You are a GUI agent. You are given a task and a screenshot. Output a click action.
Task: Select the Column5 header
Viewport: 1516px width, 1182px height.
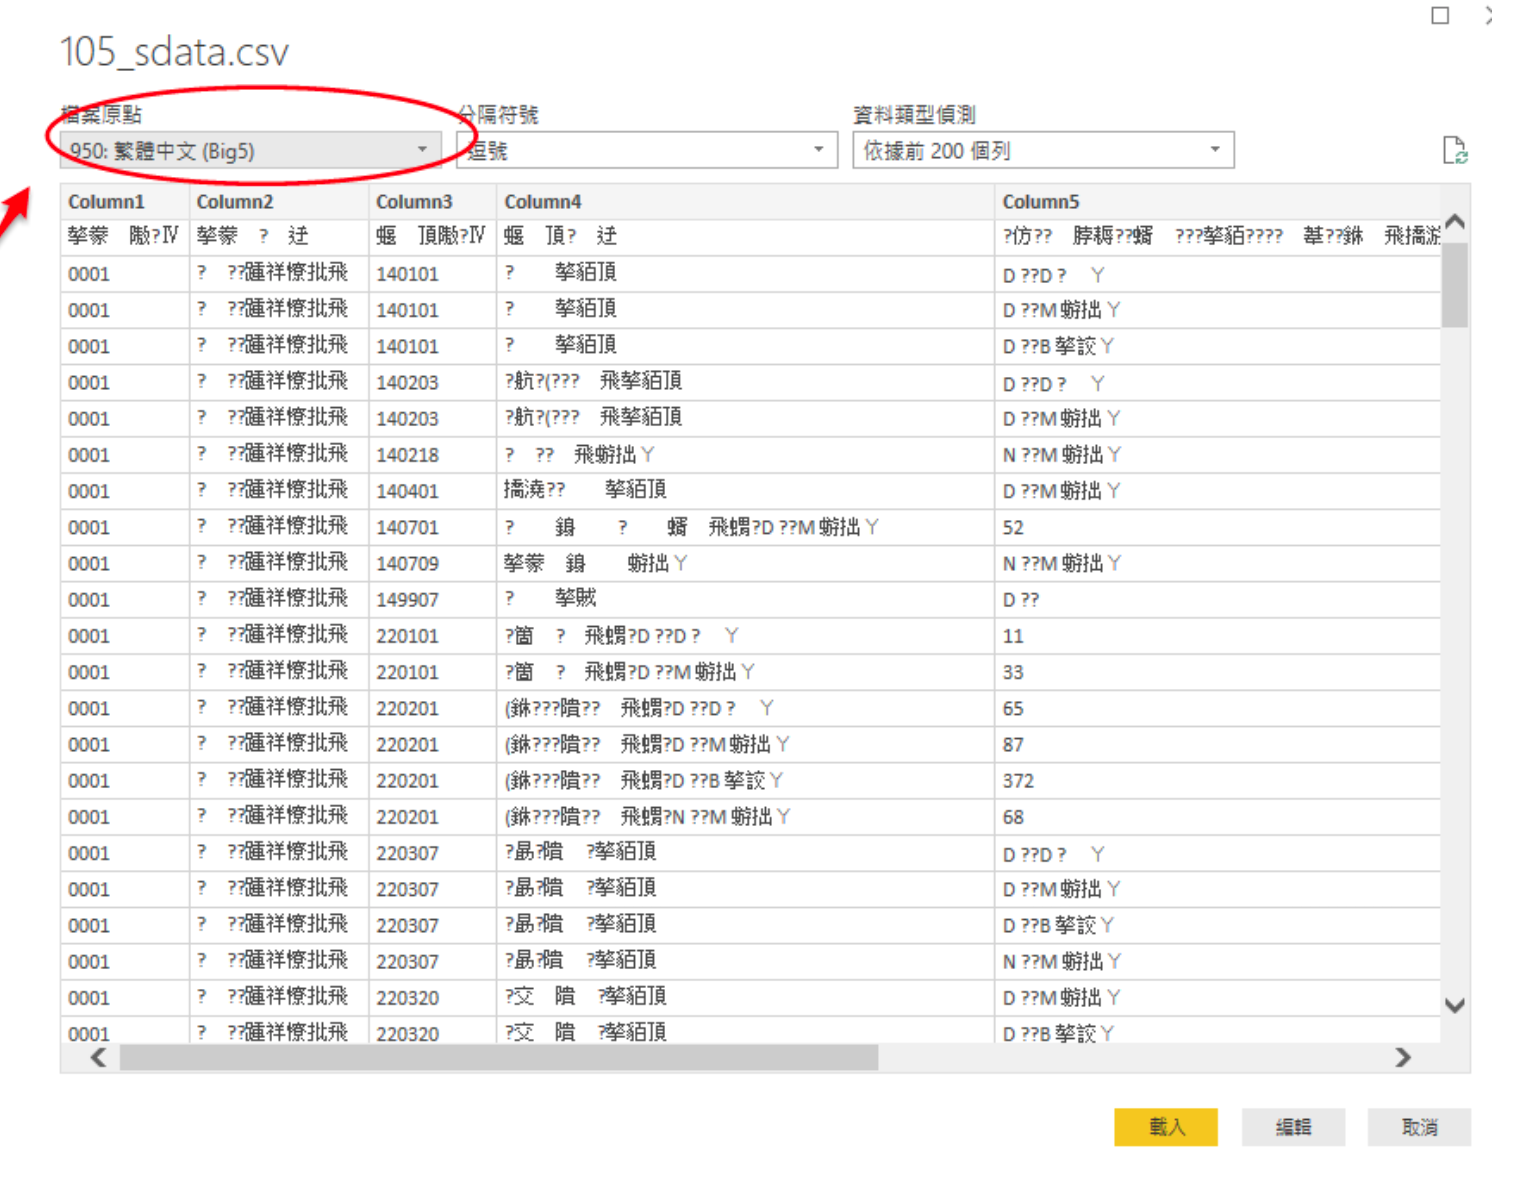1217,202
